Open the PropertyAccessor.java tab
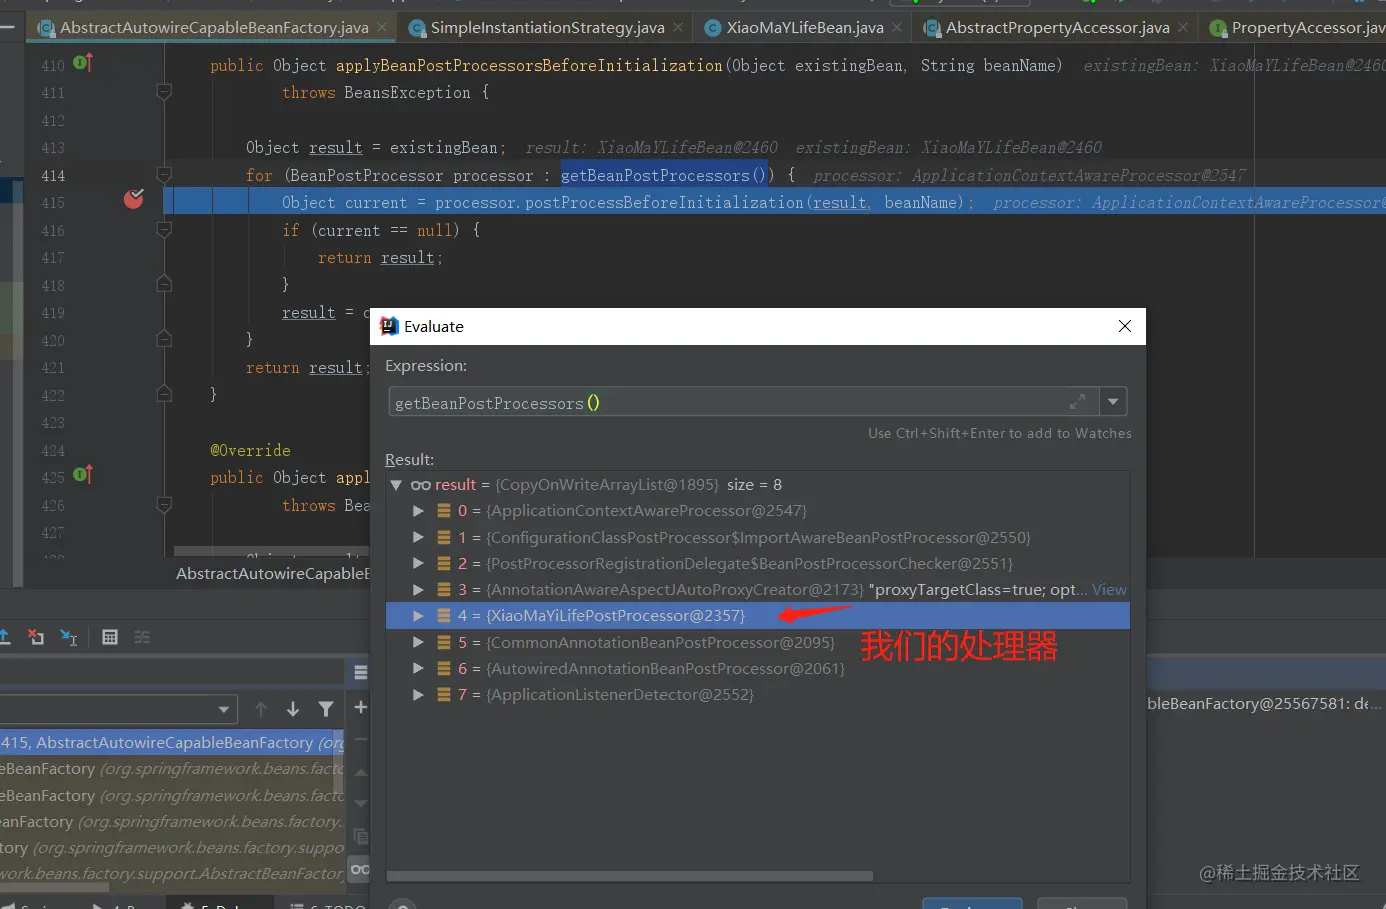 [x=1294, y=27]
